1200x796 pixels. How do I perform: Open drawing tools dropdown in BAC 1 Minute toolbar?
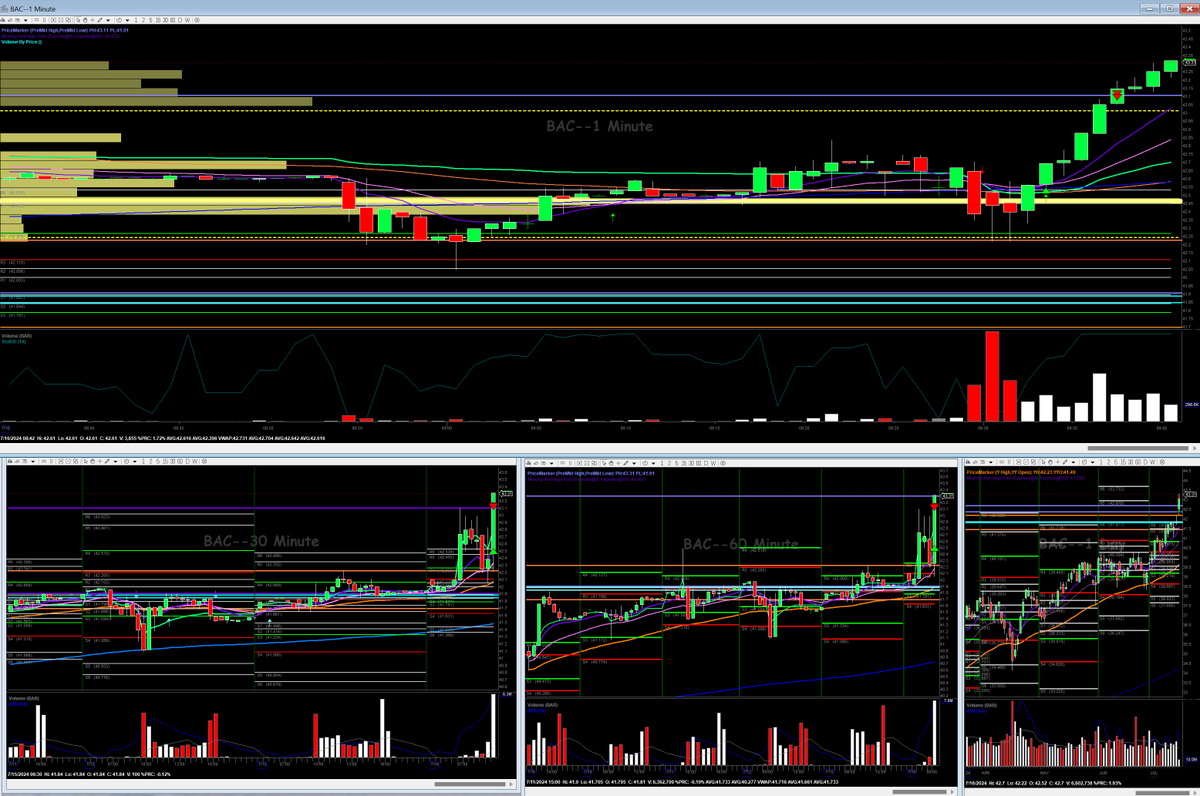[x=108, y=20]
